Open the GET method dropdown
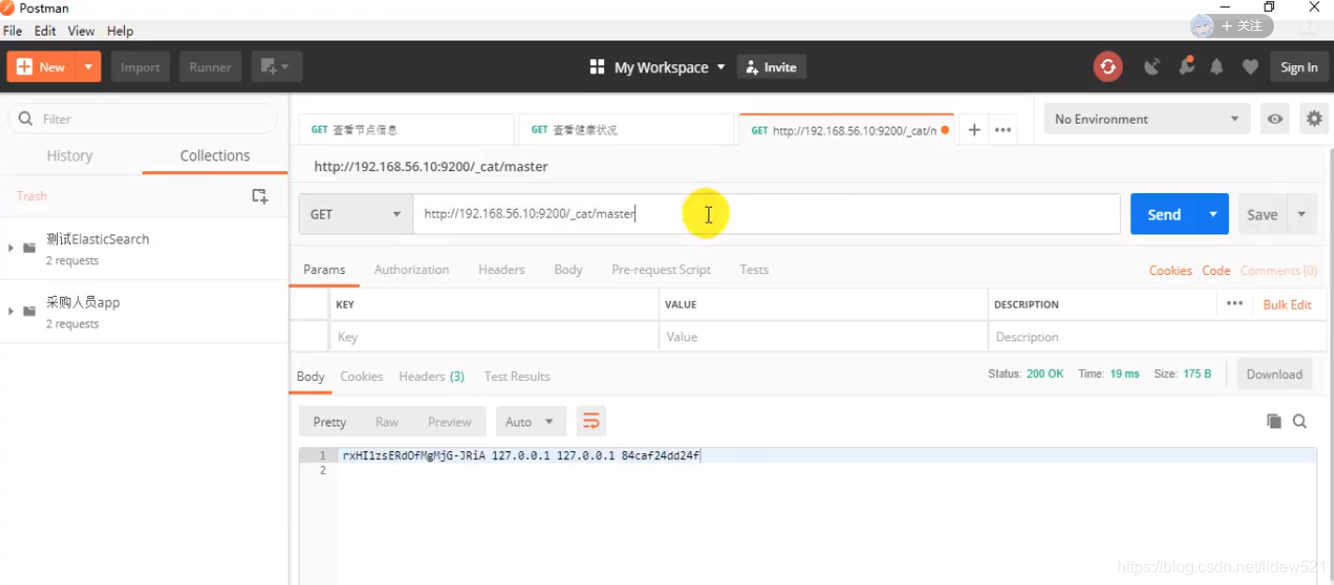1334x585 pixels. click(356, 214)
